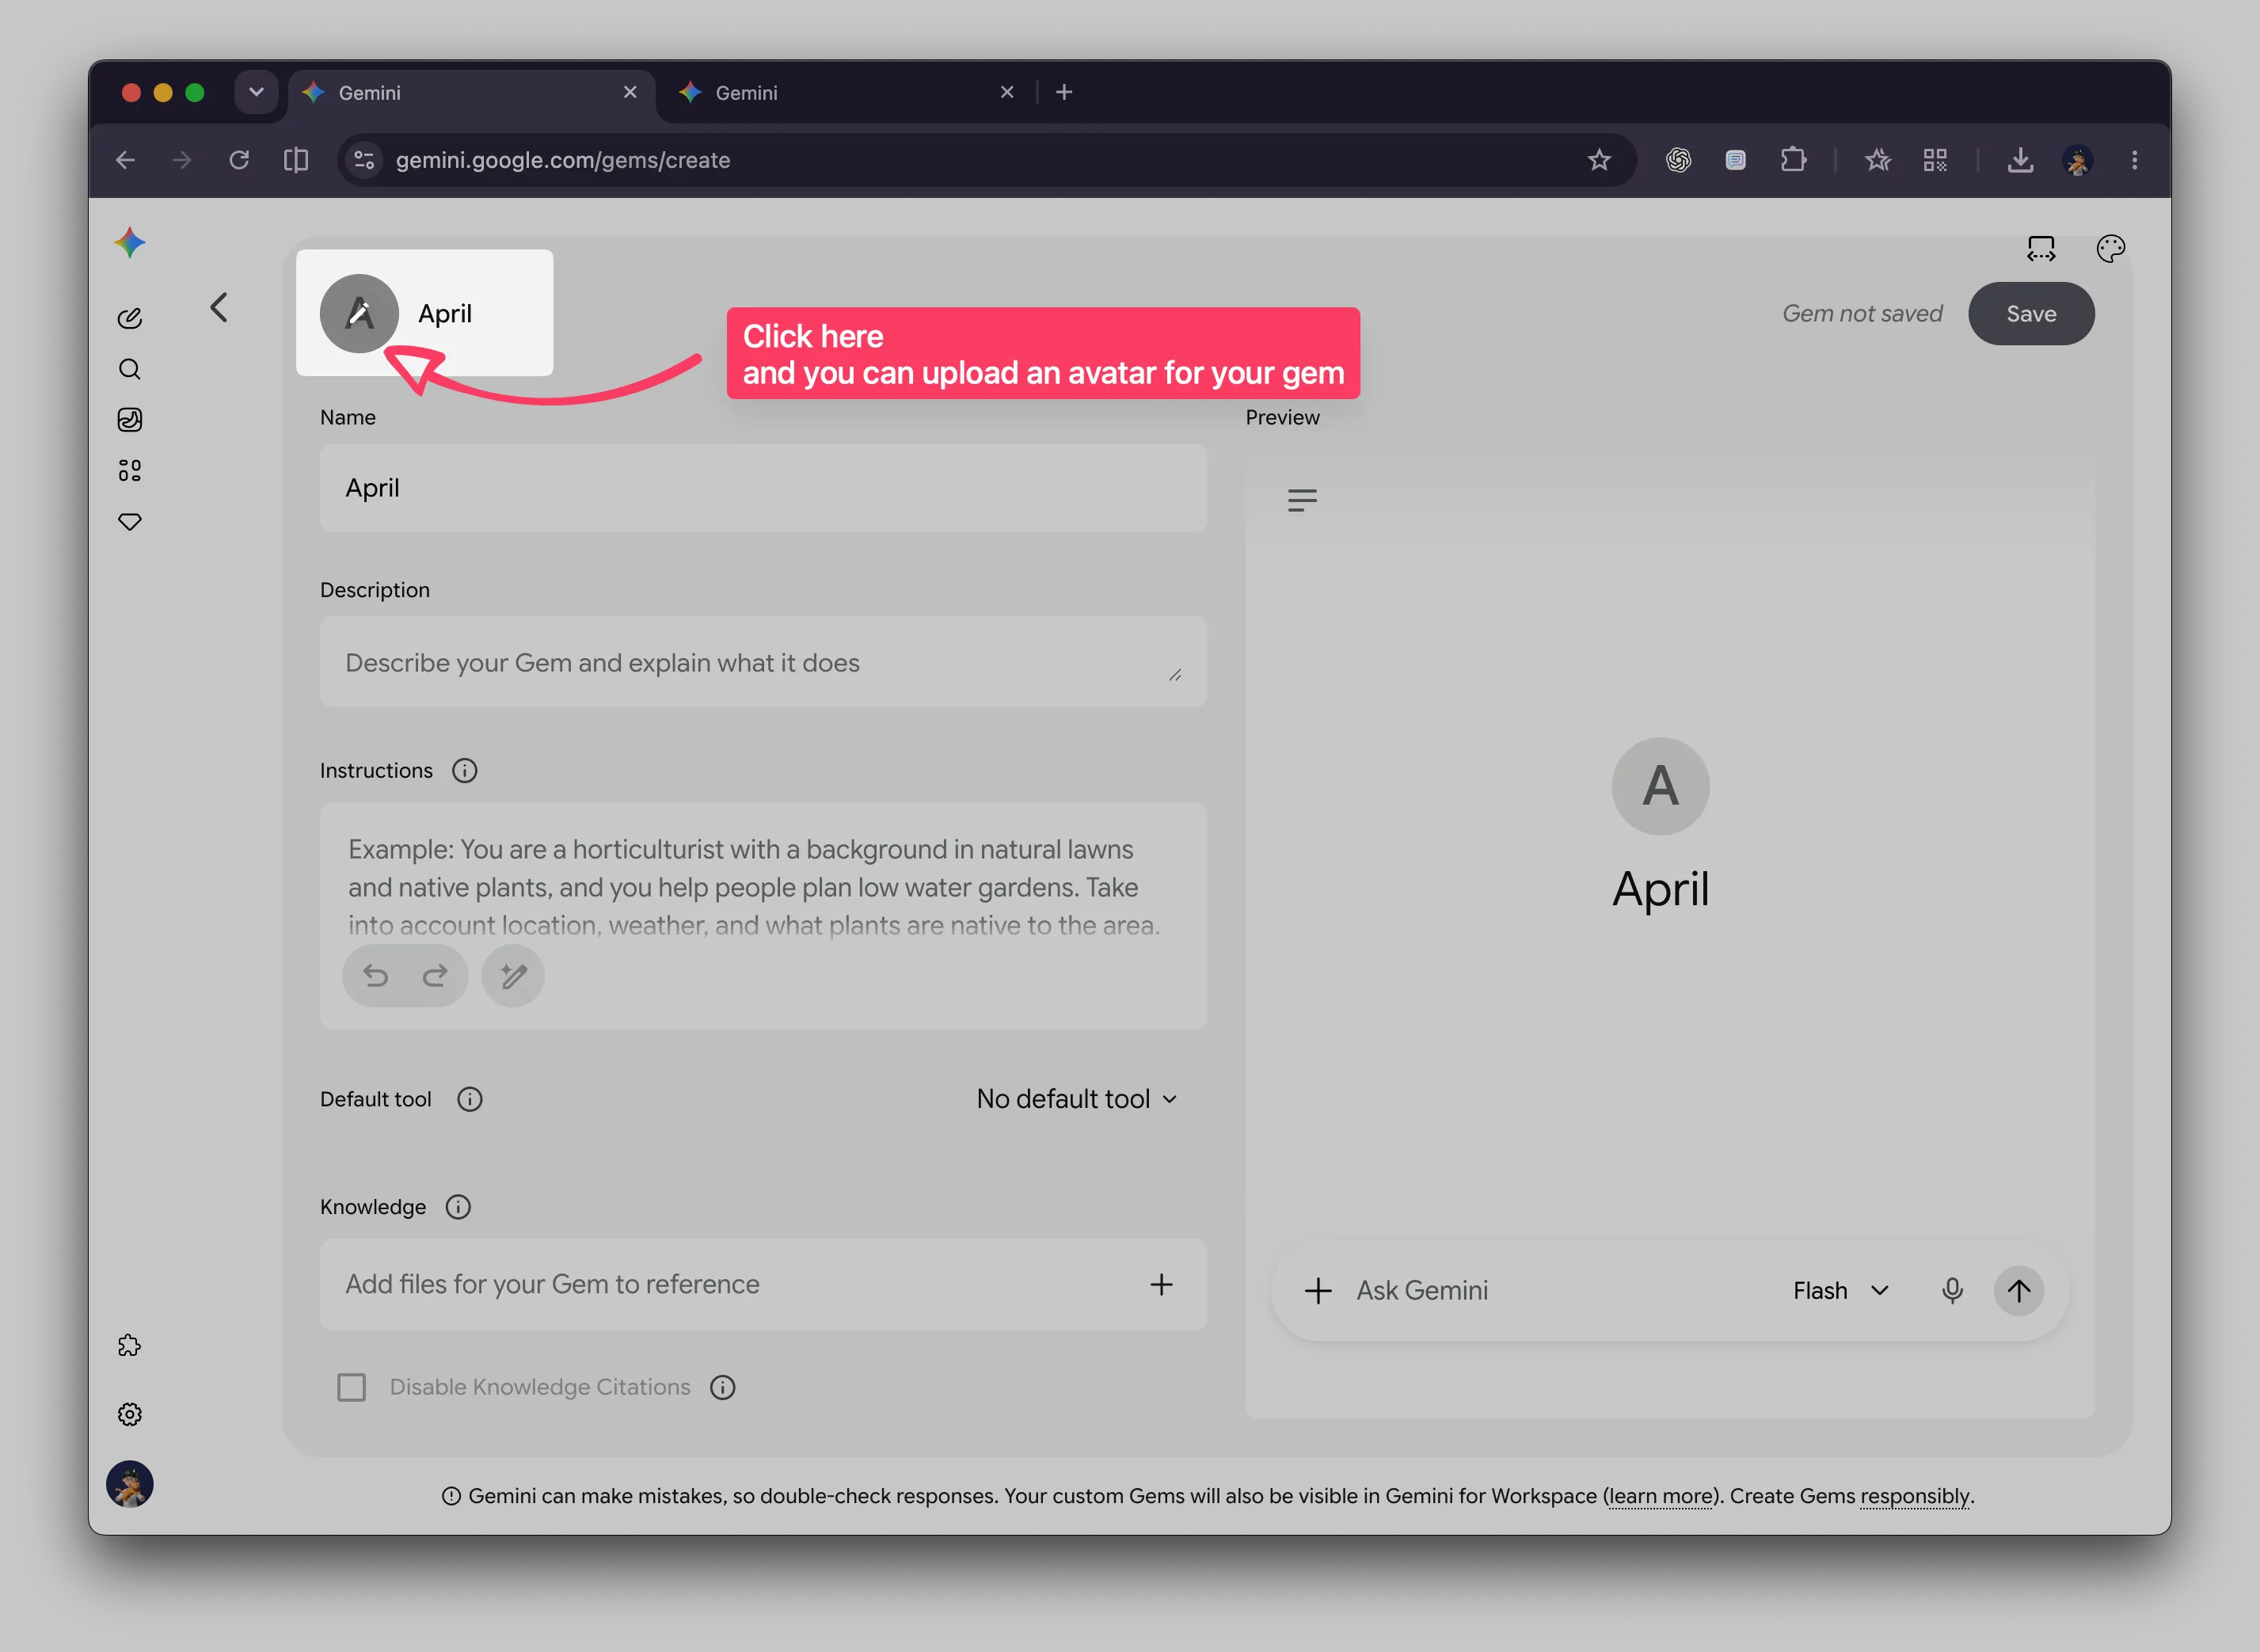Click the Default tool info icon
The image size is (2260, 1652).
coord(469,1099)
